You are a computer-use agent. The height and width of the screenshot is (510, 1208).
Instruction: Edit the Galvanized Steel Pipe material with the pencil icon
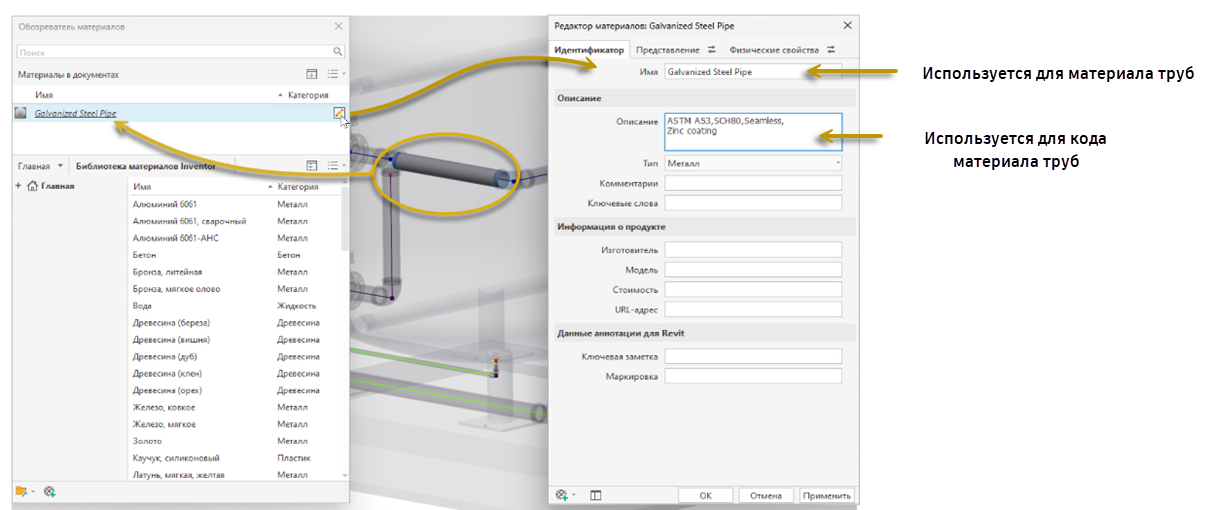click(340, 113)
